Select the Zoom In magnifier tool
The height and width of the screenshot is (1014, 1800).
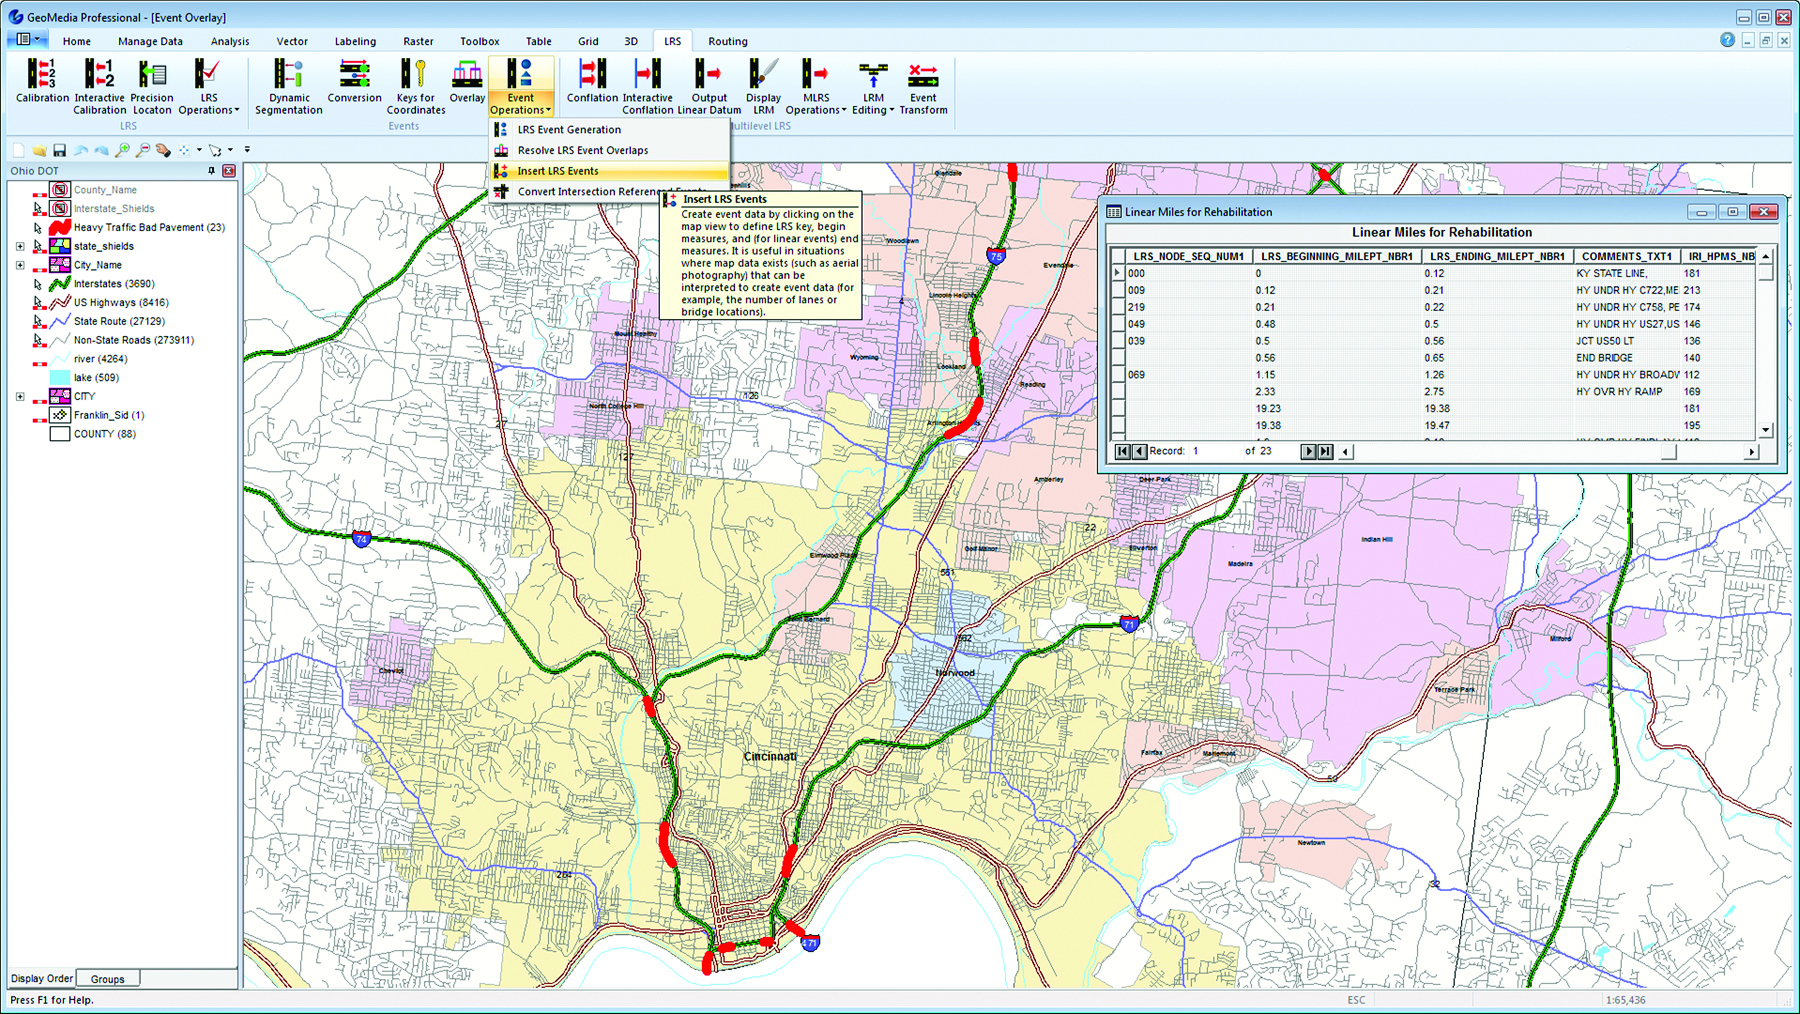[x=122, y=150]
